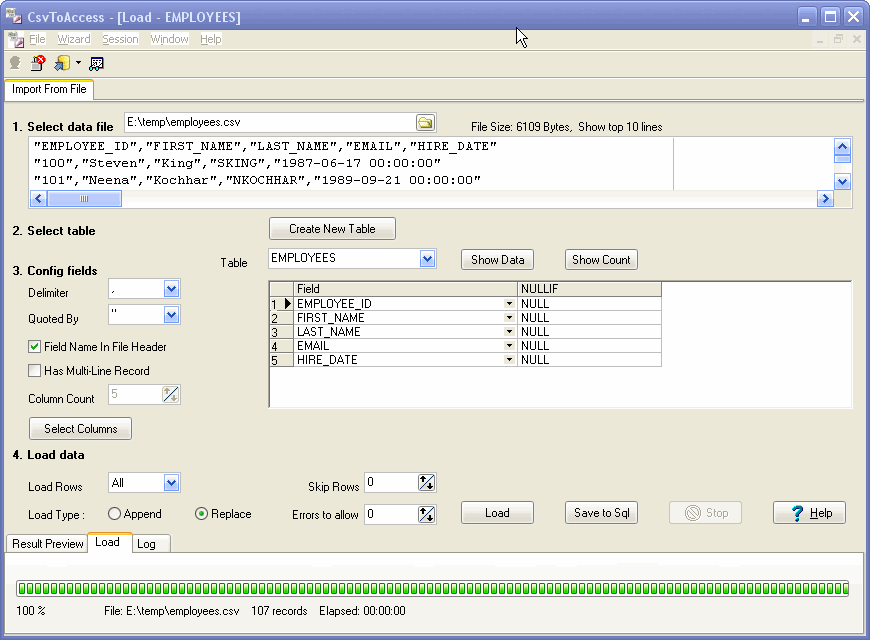Click the scheduler calendar icon in toolbar
The width and height of the screenshot is (870, 640).
(x=97, y=63)
